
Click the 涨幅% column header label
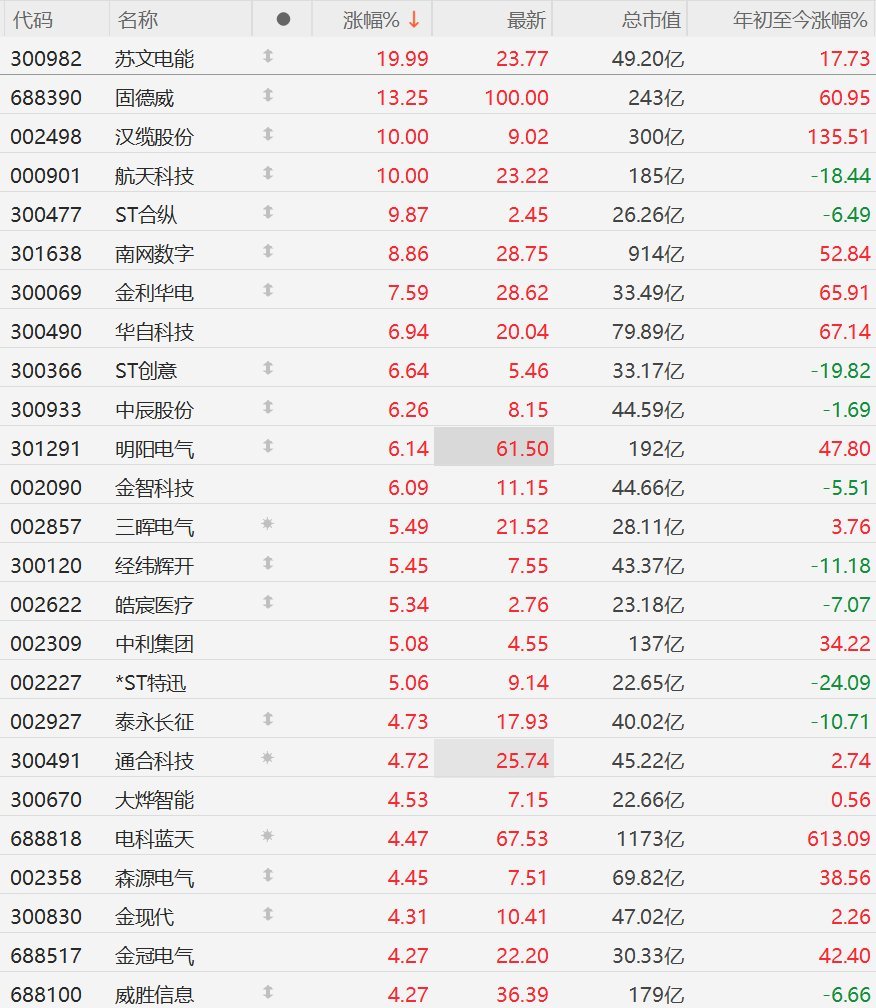click(x=371, y=20)
